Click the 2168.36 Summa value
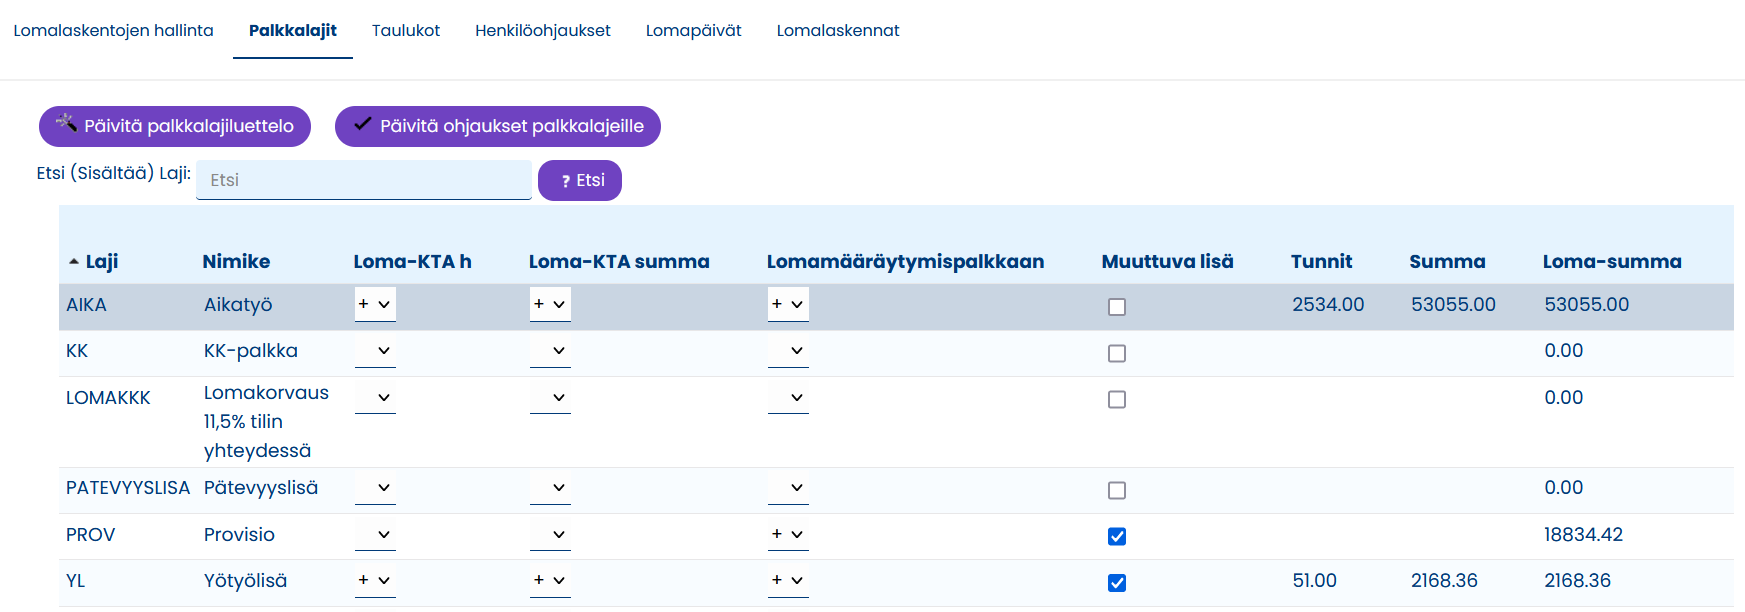 [x=1444, y=581]
